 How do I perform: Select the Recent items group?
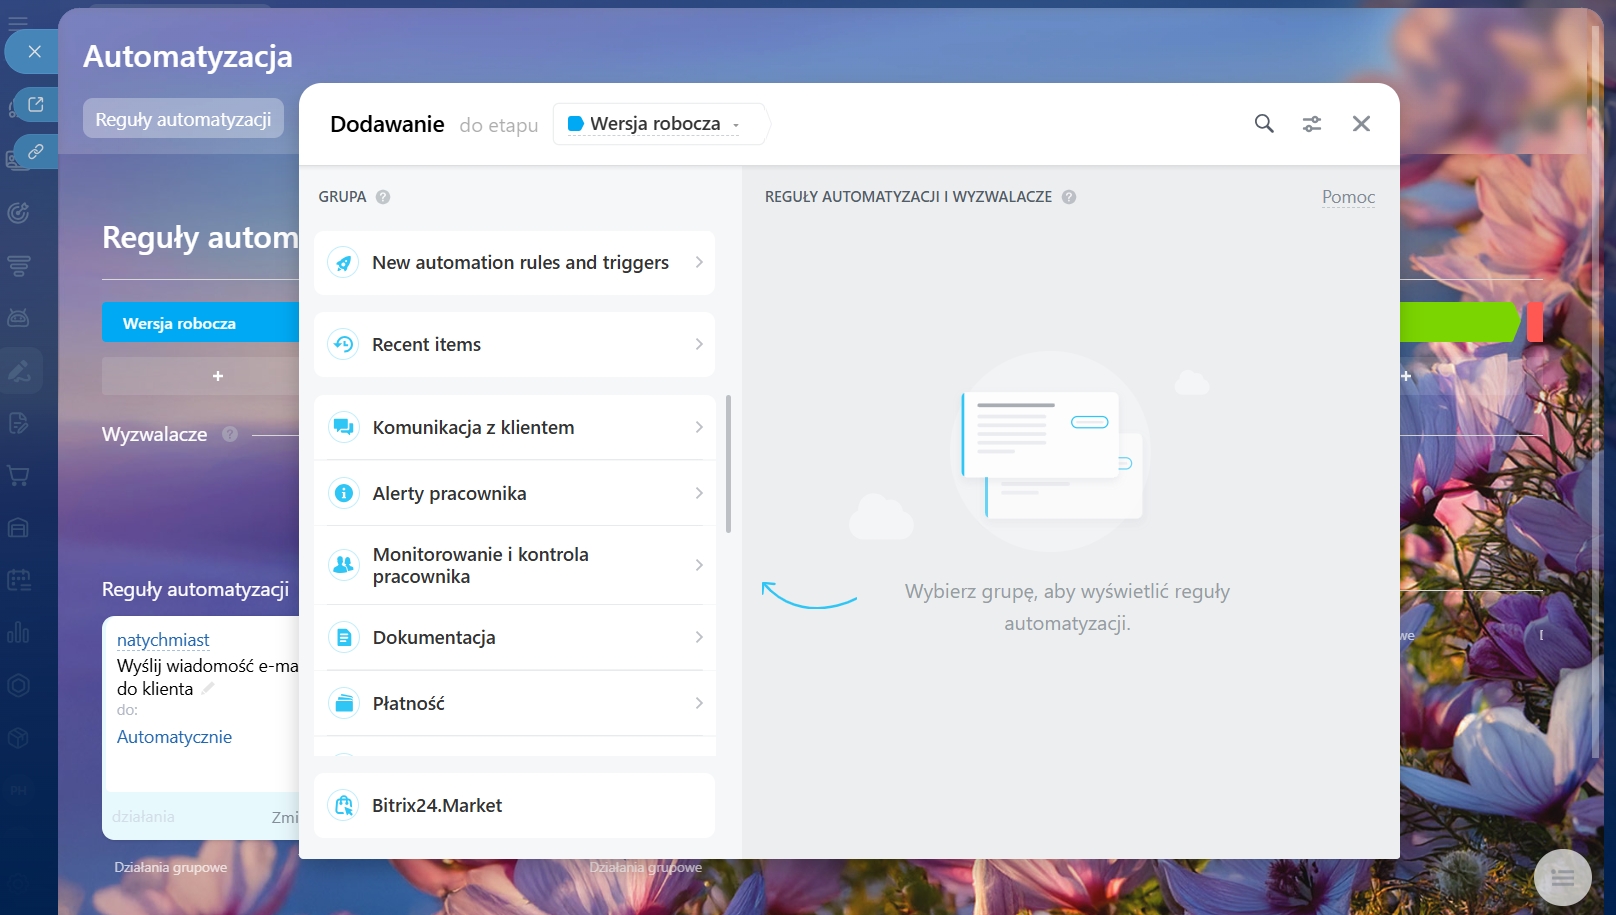coord(514,345)
